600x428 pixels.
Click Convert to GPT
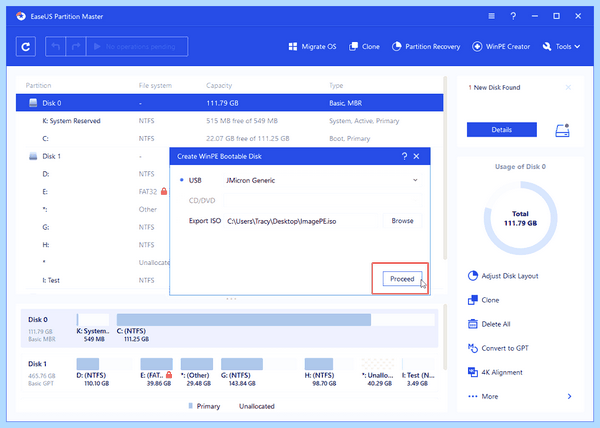click(498, 348)
